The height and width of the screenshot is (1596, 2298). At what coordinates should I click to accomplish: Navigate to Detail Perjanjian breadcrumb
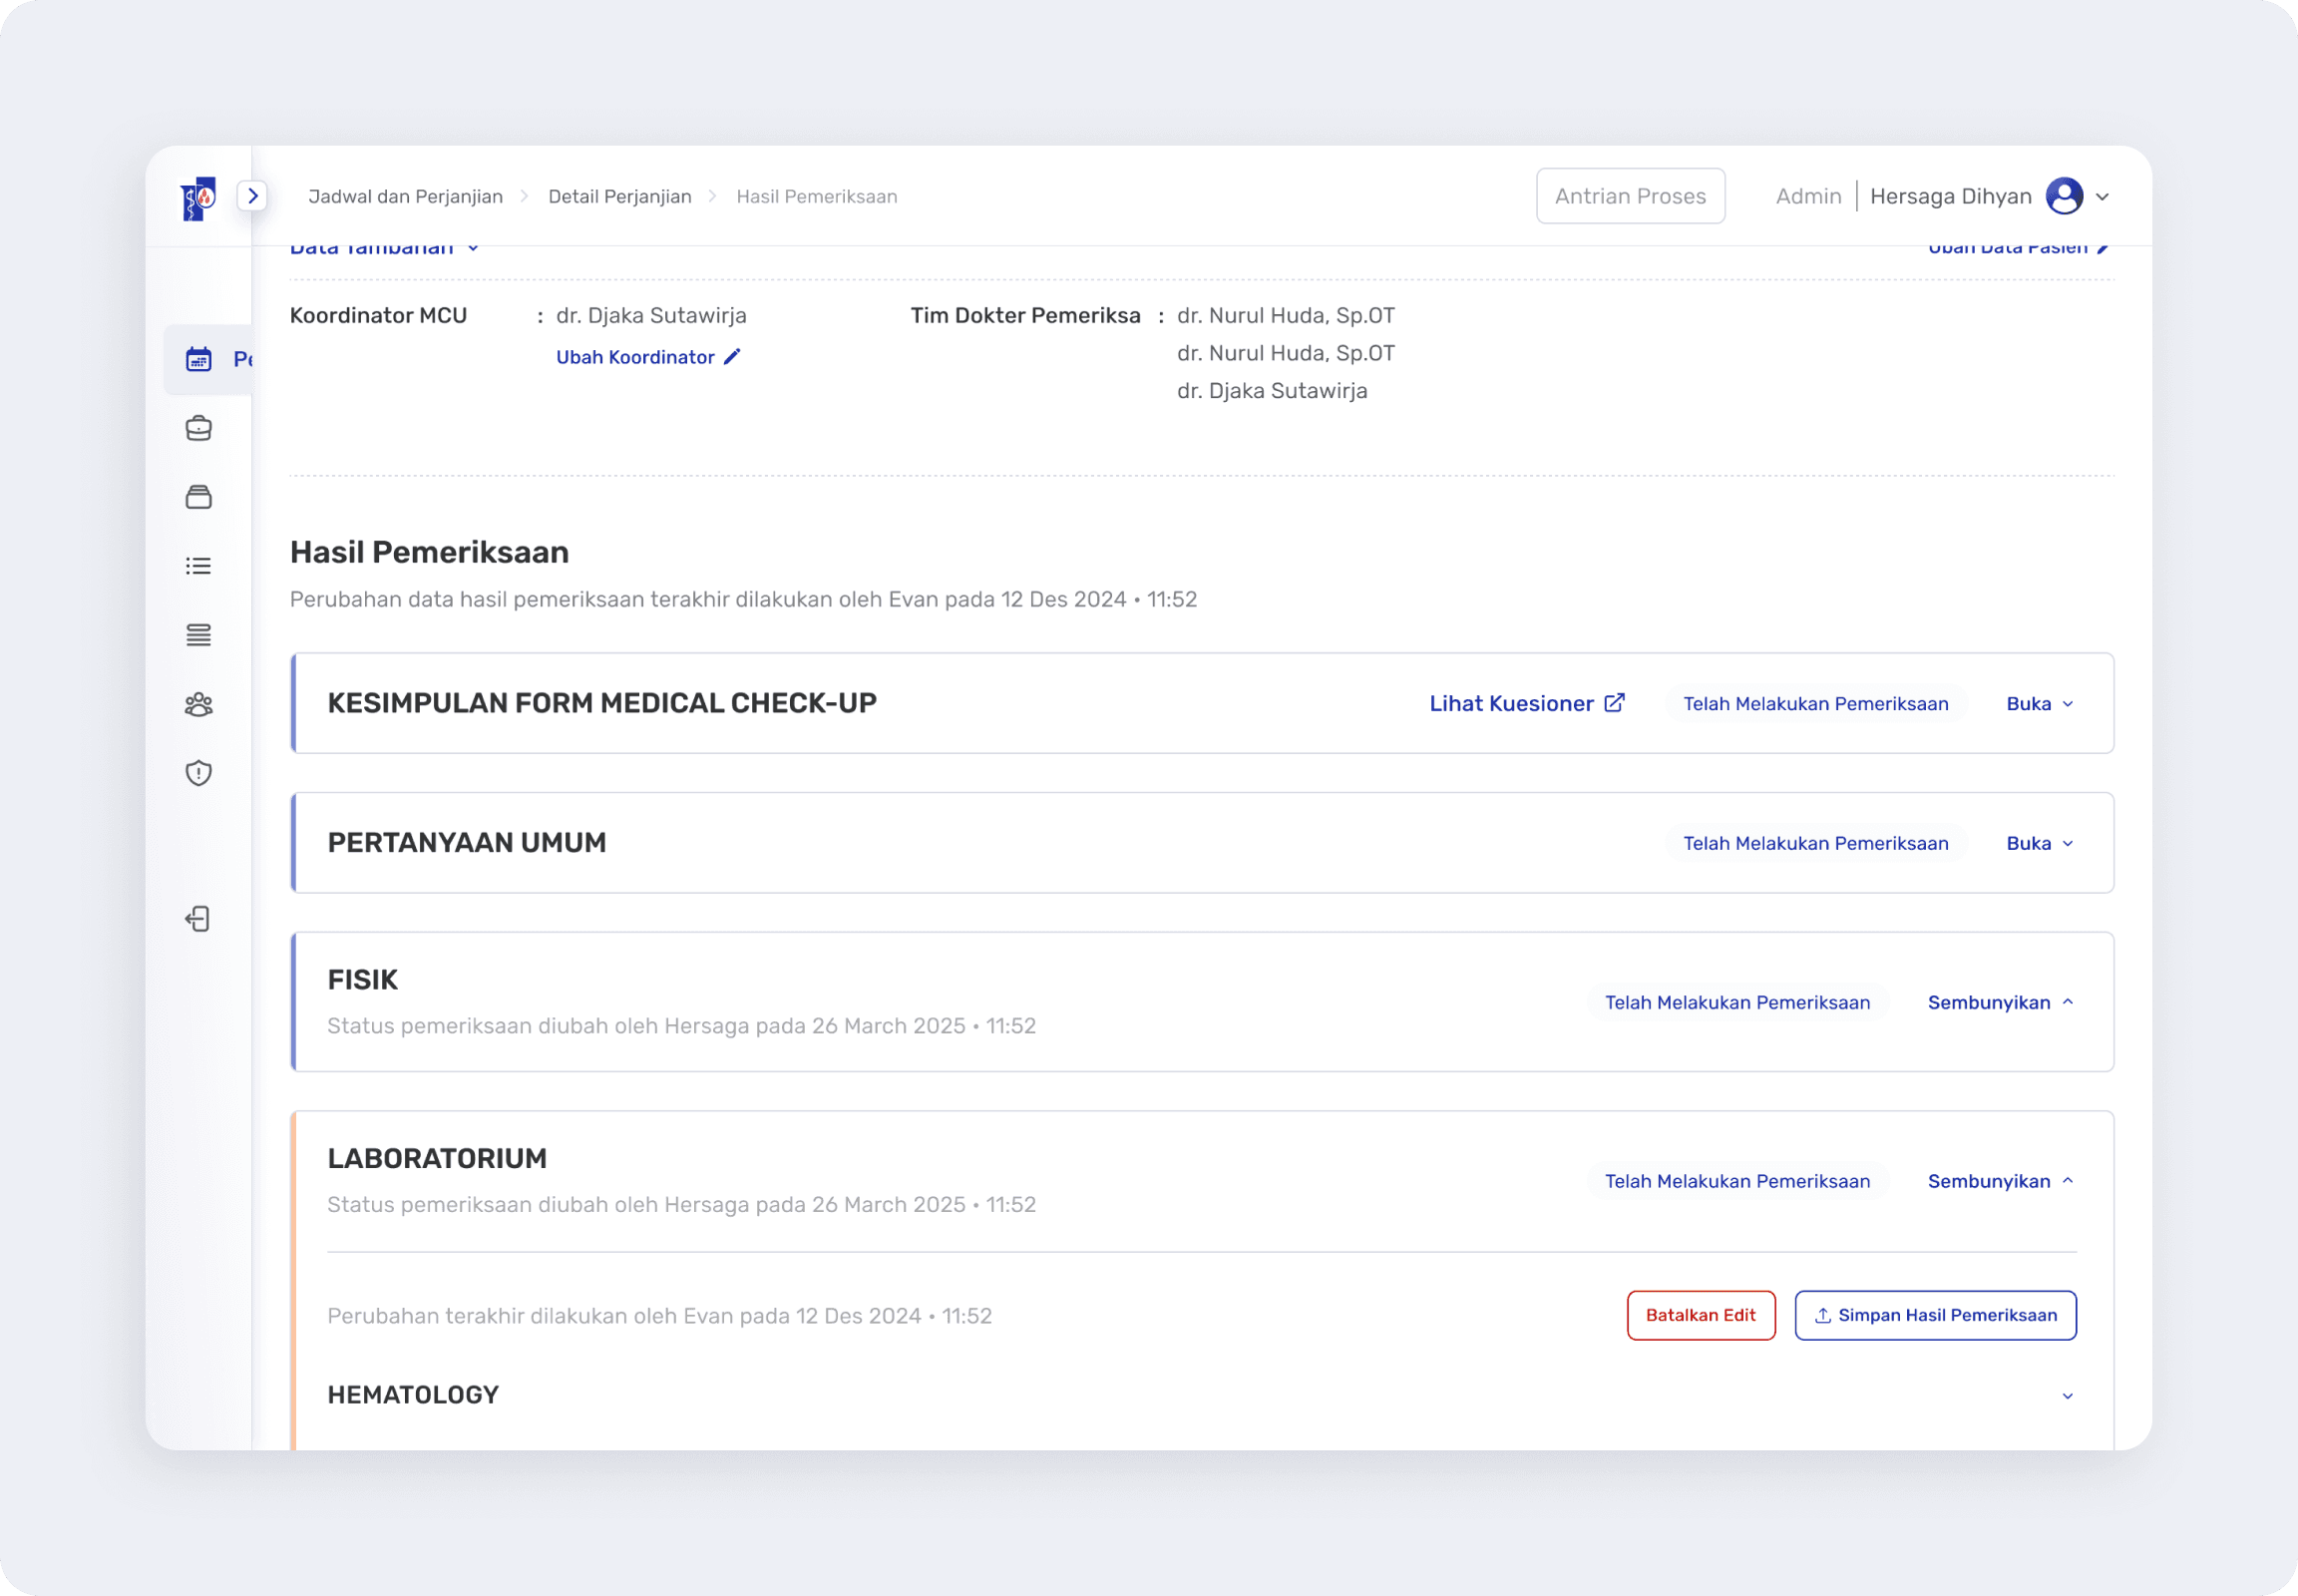click(x=619, y=196)
